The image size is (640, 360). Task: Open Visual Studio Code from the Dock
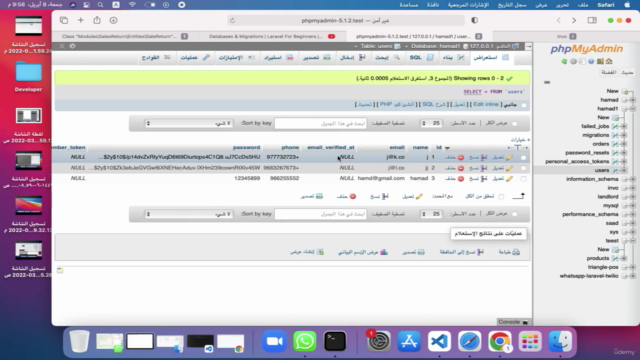[439, 341]
